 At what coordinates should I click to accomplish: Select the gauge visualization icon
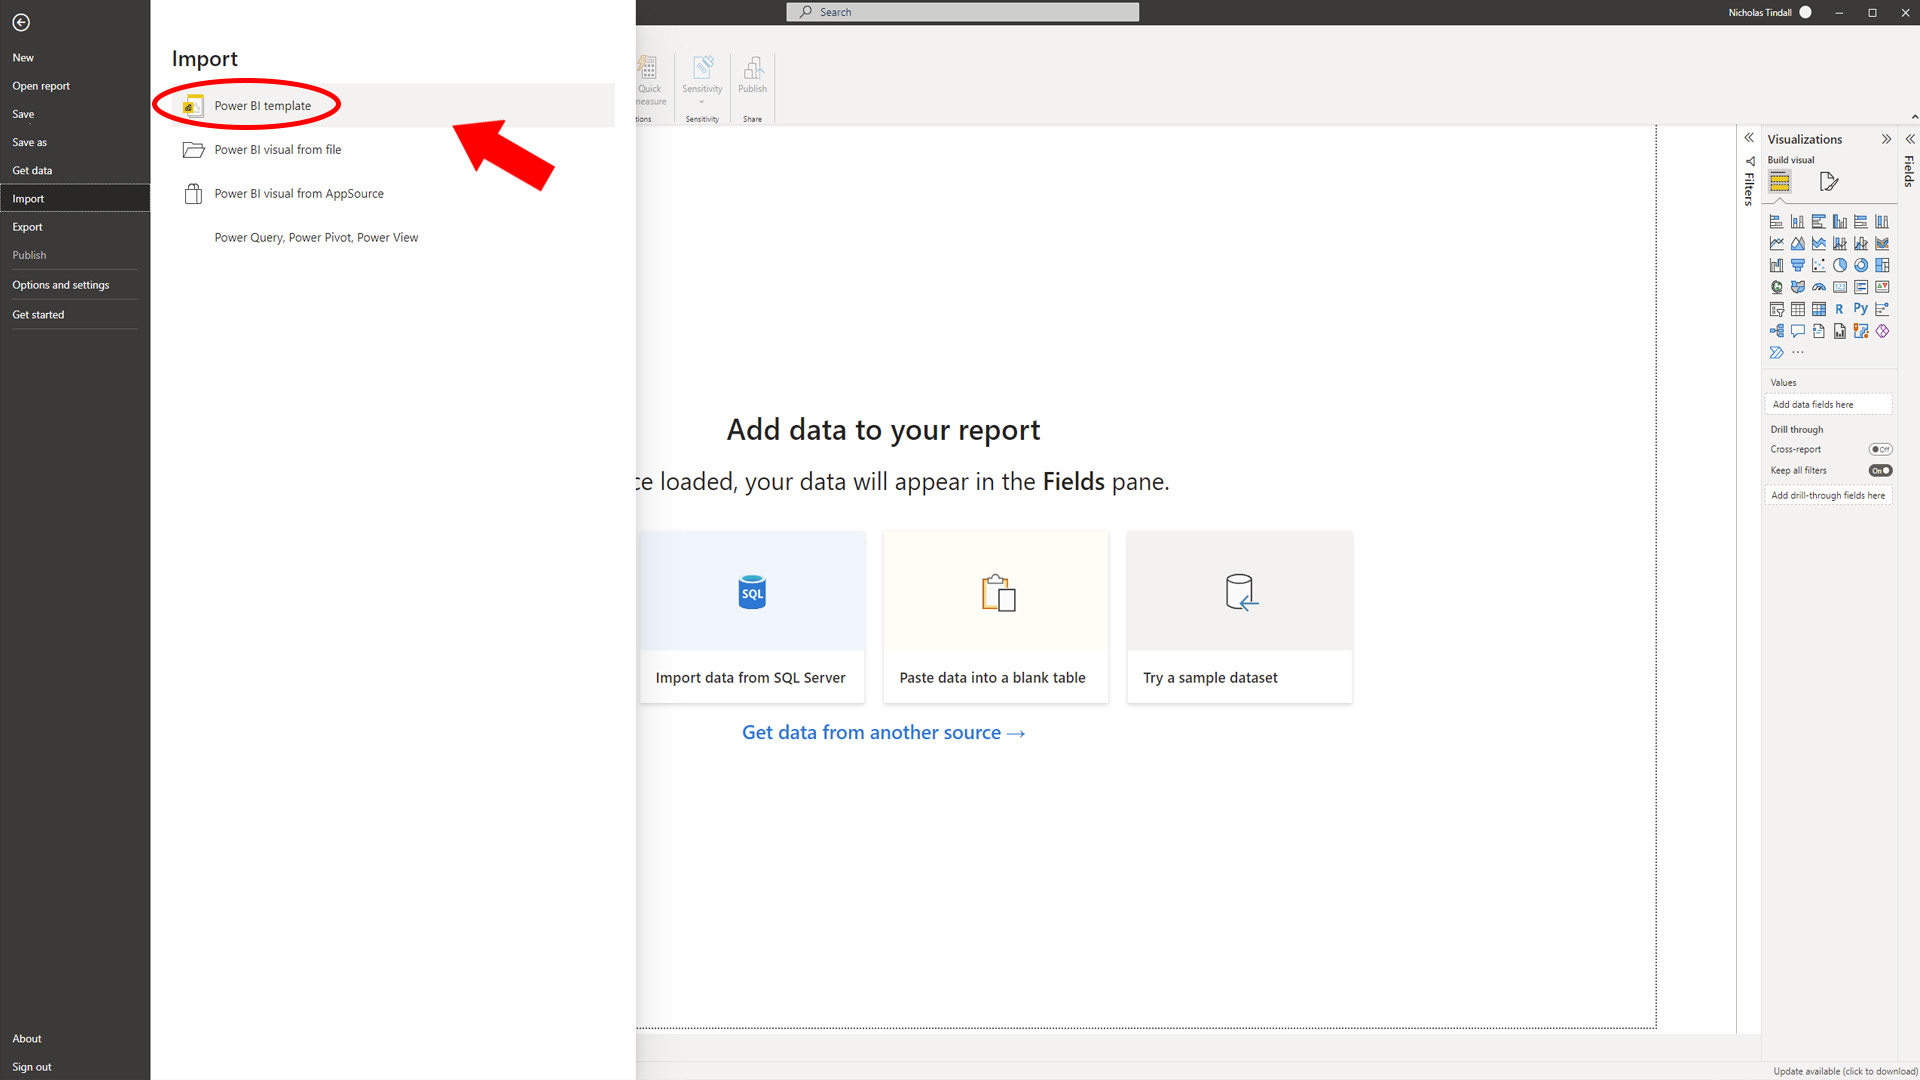(1819, 287)
